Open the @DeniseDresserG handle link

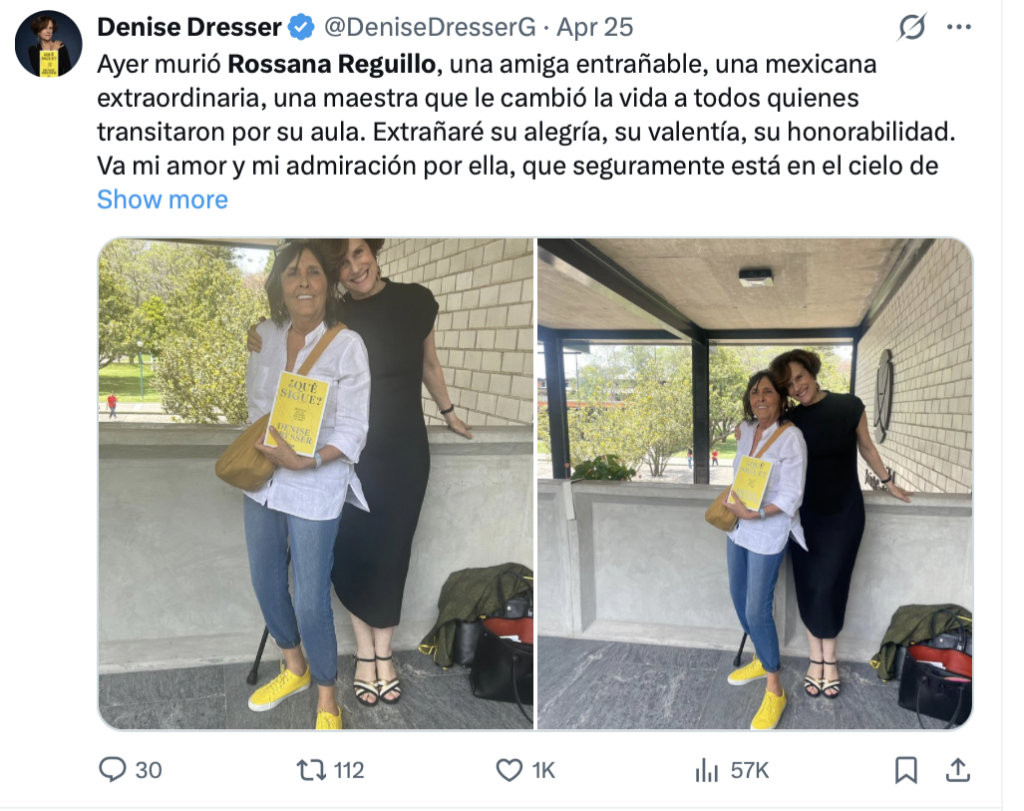point(430,27)
